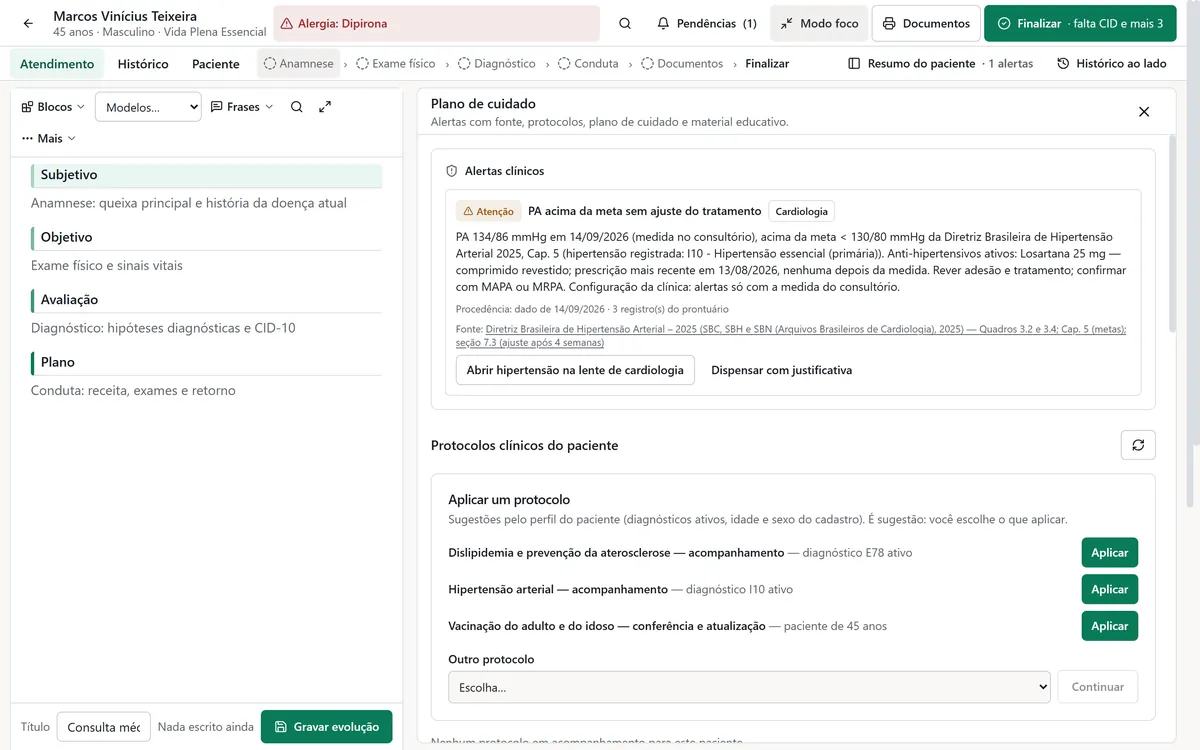Click the Atenção warning badge
This screenshot has height=750, width=1200.
[x=489, y=211]
